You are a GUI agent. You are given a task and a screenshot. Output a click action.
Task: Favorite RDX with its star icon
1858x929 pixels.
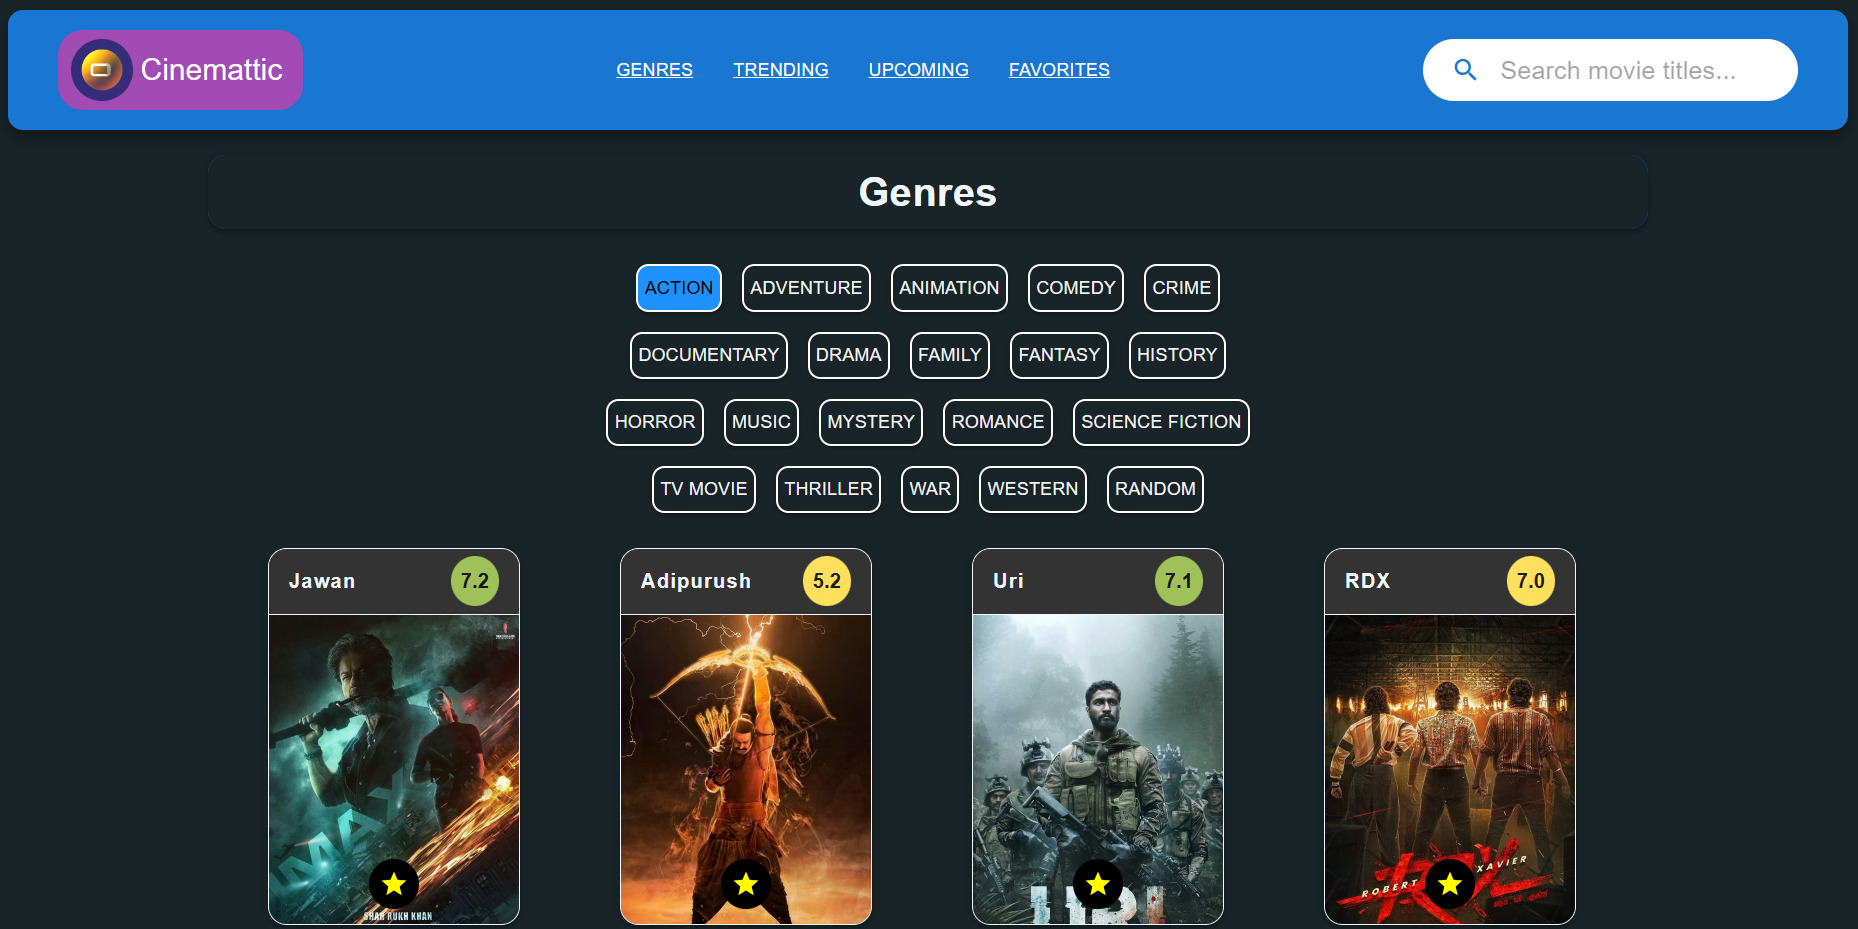click(x=1450, y=884)
